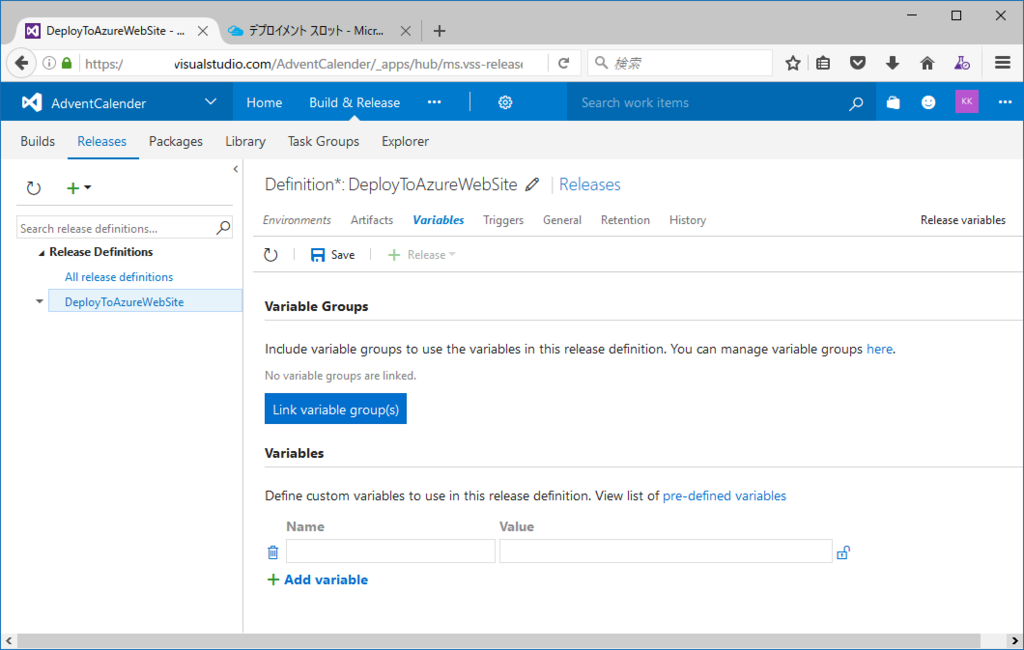Select the General tab

[x=562, y=220]
